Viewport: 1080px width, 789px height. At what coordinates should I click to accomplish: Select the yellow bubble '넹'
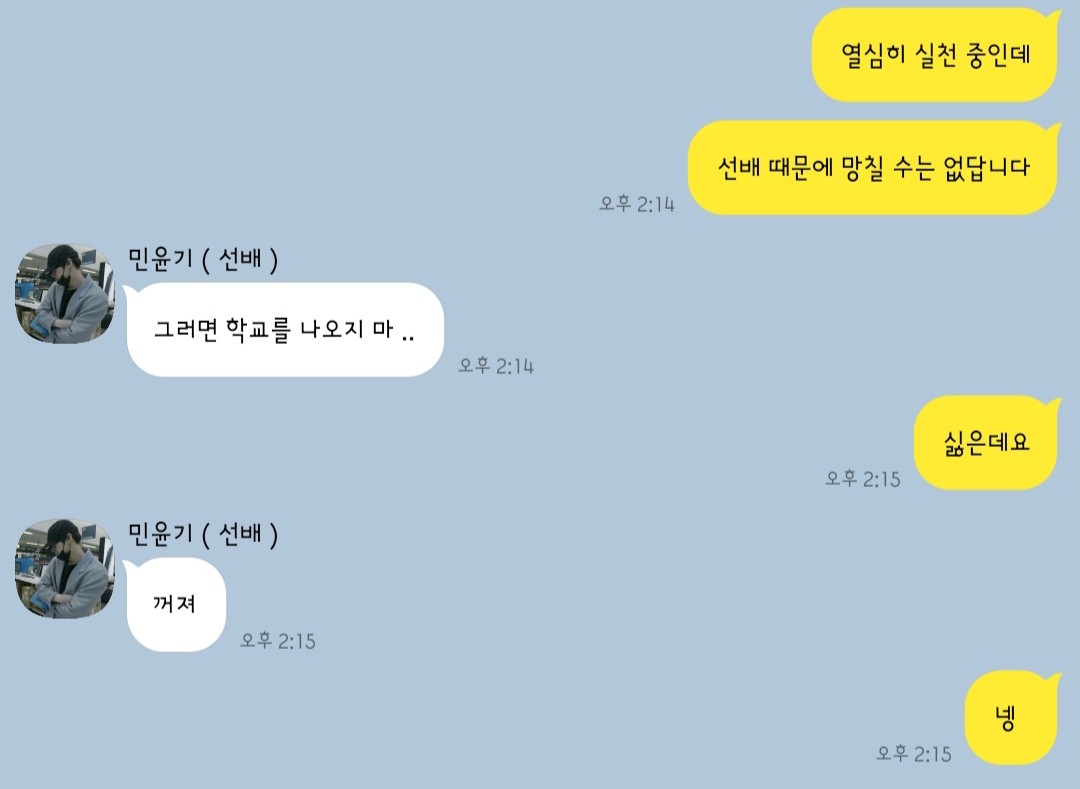coord(1010,717)
